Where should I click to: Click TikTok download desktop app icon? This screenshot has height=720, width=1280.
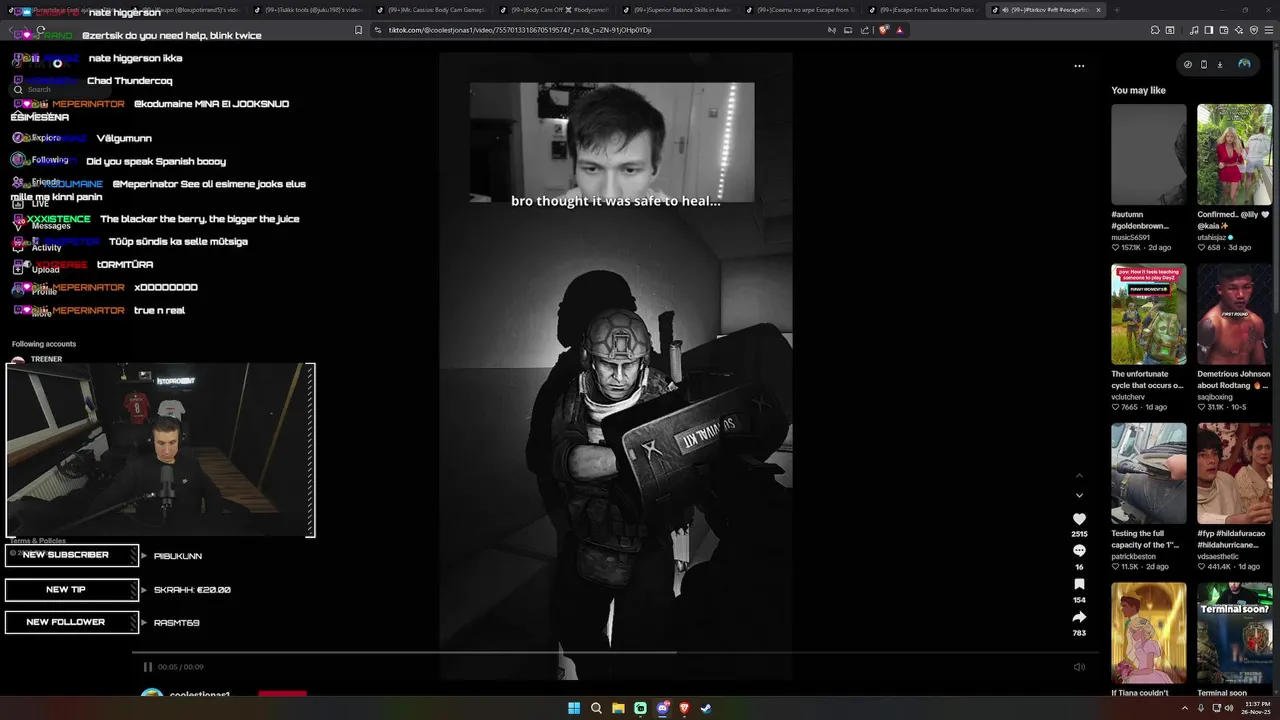[1220, 64]
